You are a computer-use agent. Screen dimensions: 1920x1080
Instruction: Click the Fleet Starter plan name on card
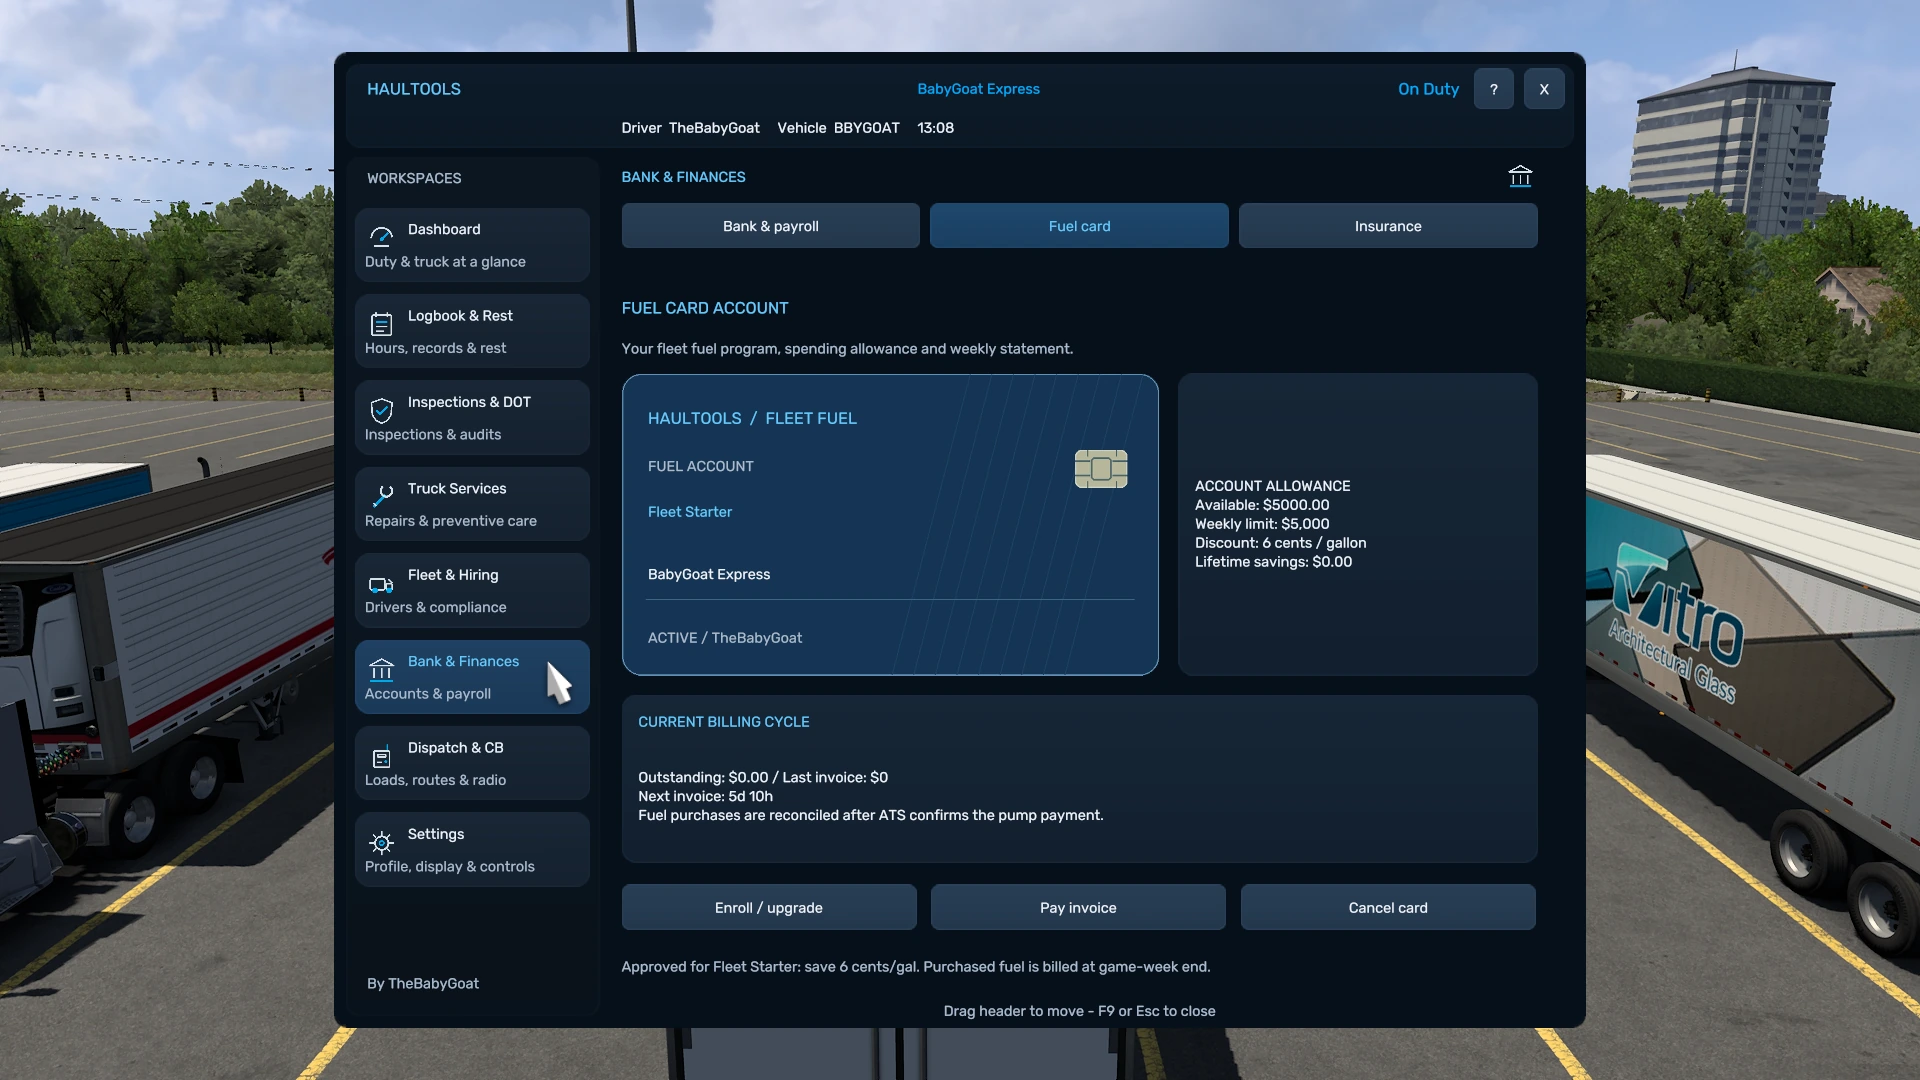pos(690,512)
